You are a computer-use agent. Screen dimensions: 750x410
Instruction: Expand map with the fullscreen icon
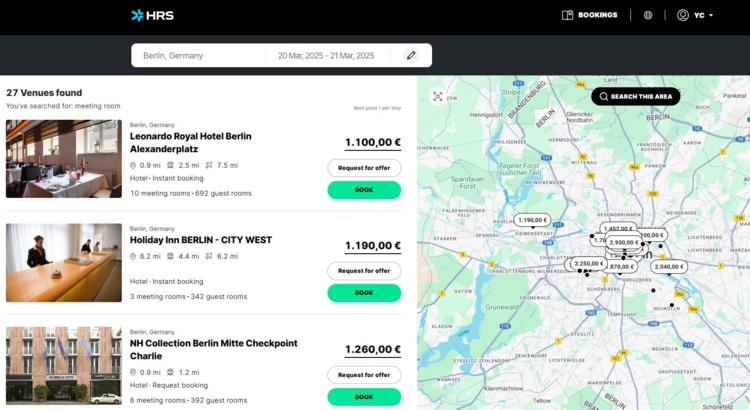[437, 97]
